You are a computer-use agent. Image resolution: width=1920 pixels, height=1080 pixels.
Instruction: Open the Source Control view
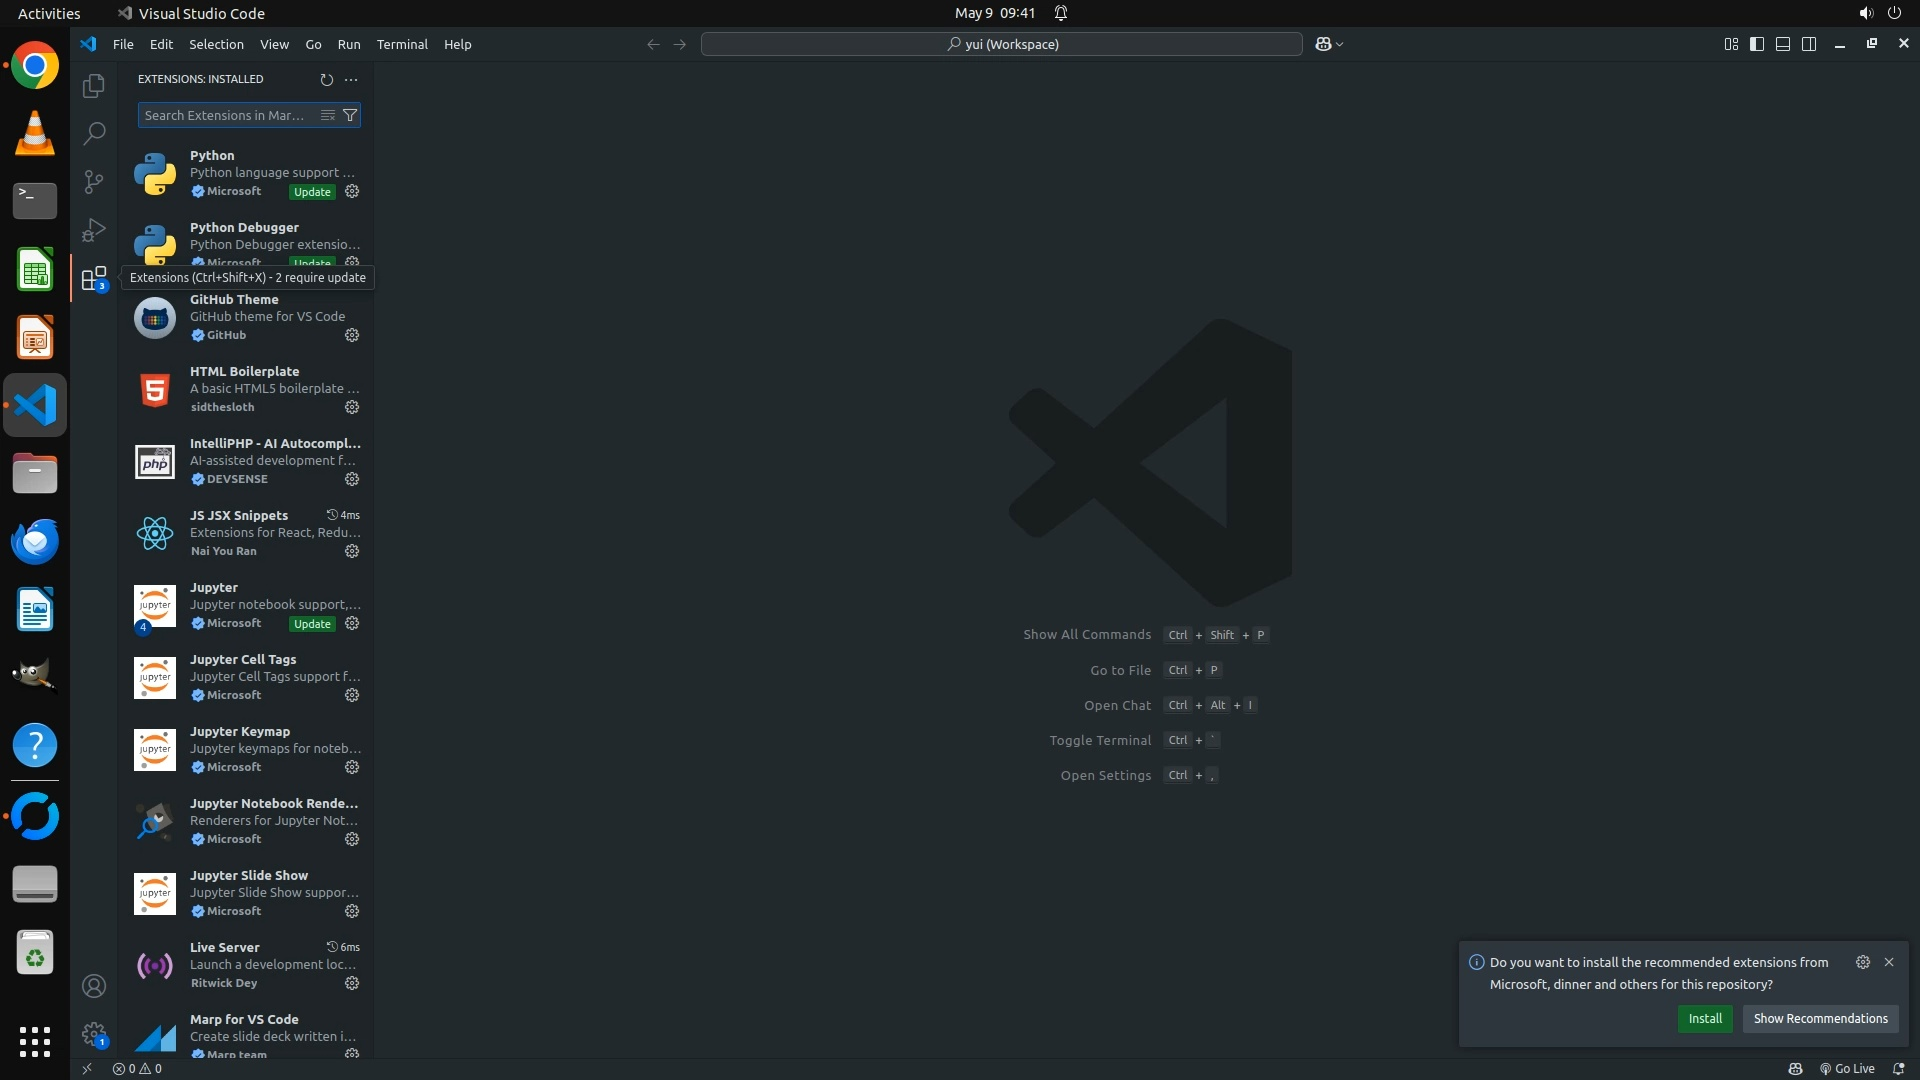(94, 181)
